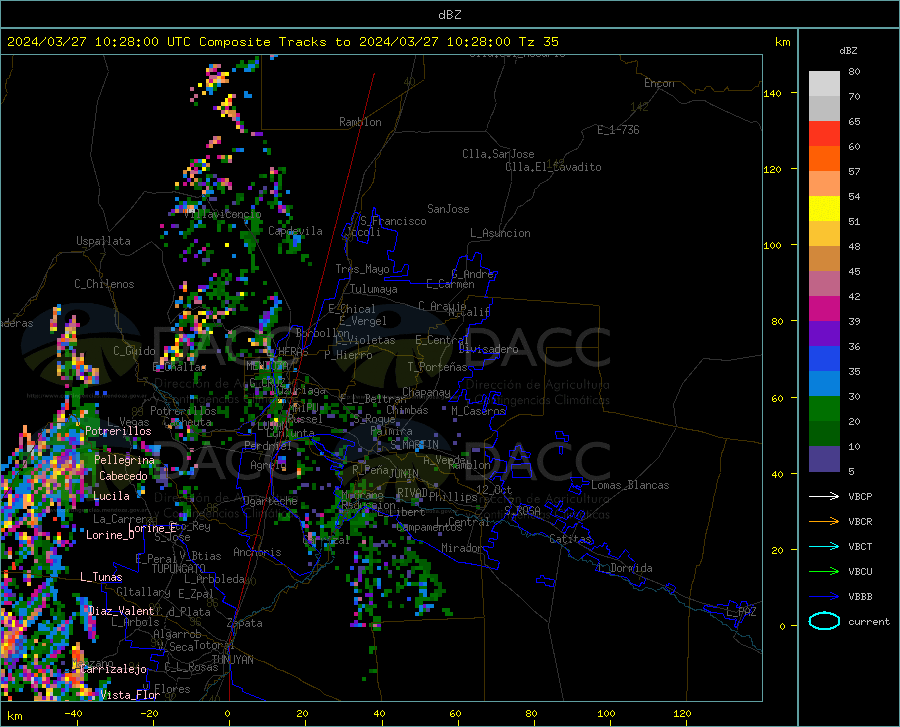The image size is (900, 727).
Task: Select the magenta 39 dBZ color swatch
Action: [824, 309]
